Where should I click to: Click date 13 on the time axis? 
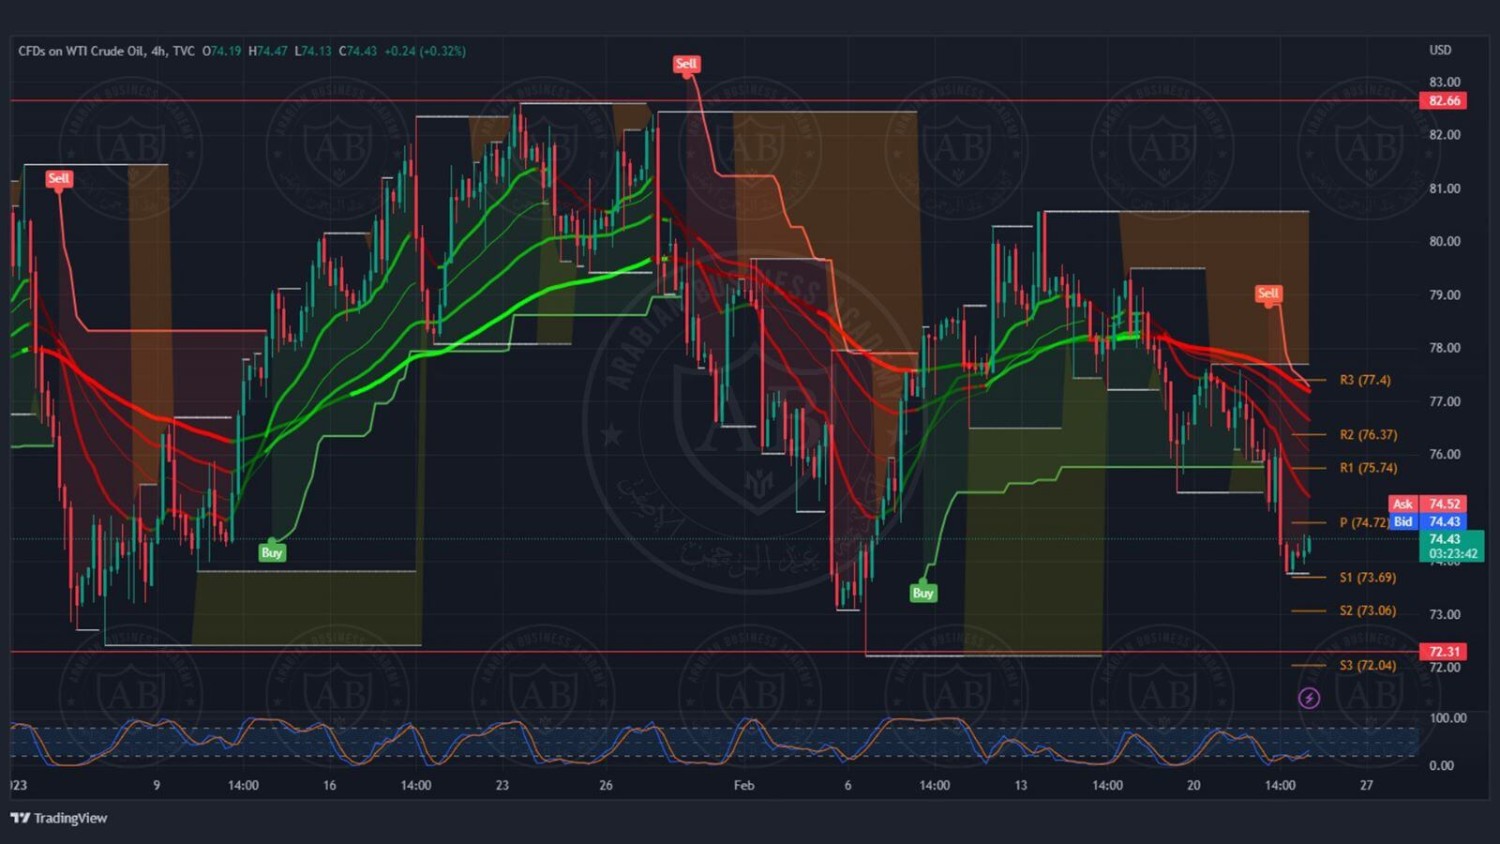[1020, 786]
